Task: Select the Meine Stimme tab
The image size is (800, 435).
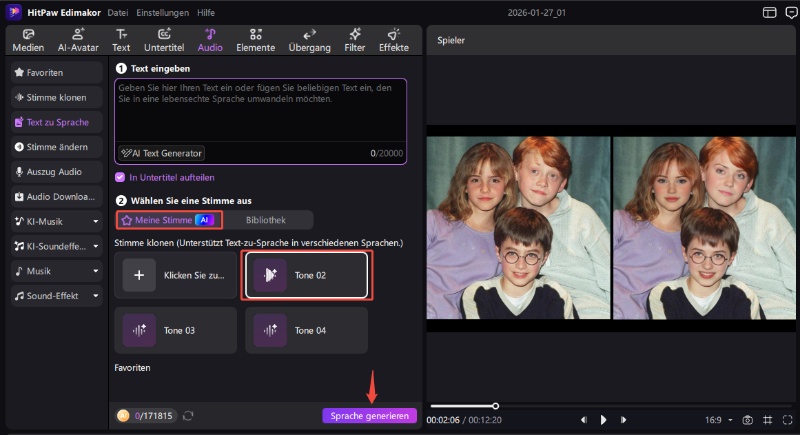Action: coord(169,220)
